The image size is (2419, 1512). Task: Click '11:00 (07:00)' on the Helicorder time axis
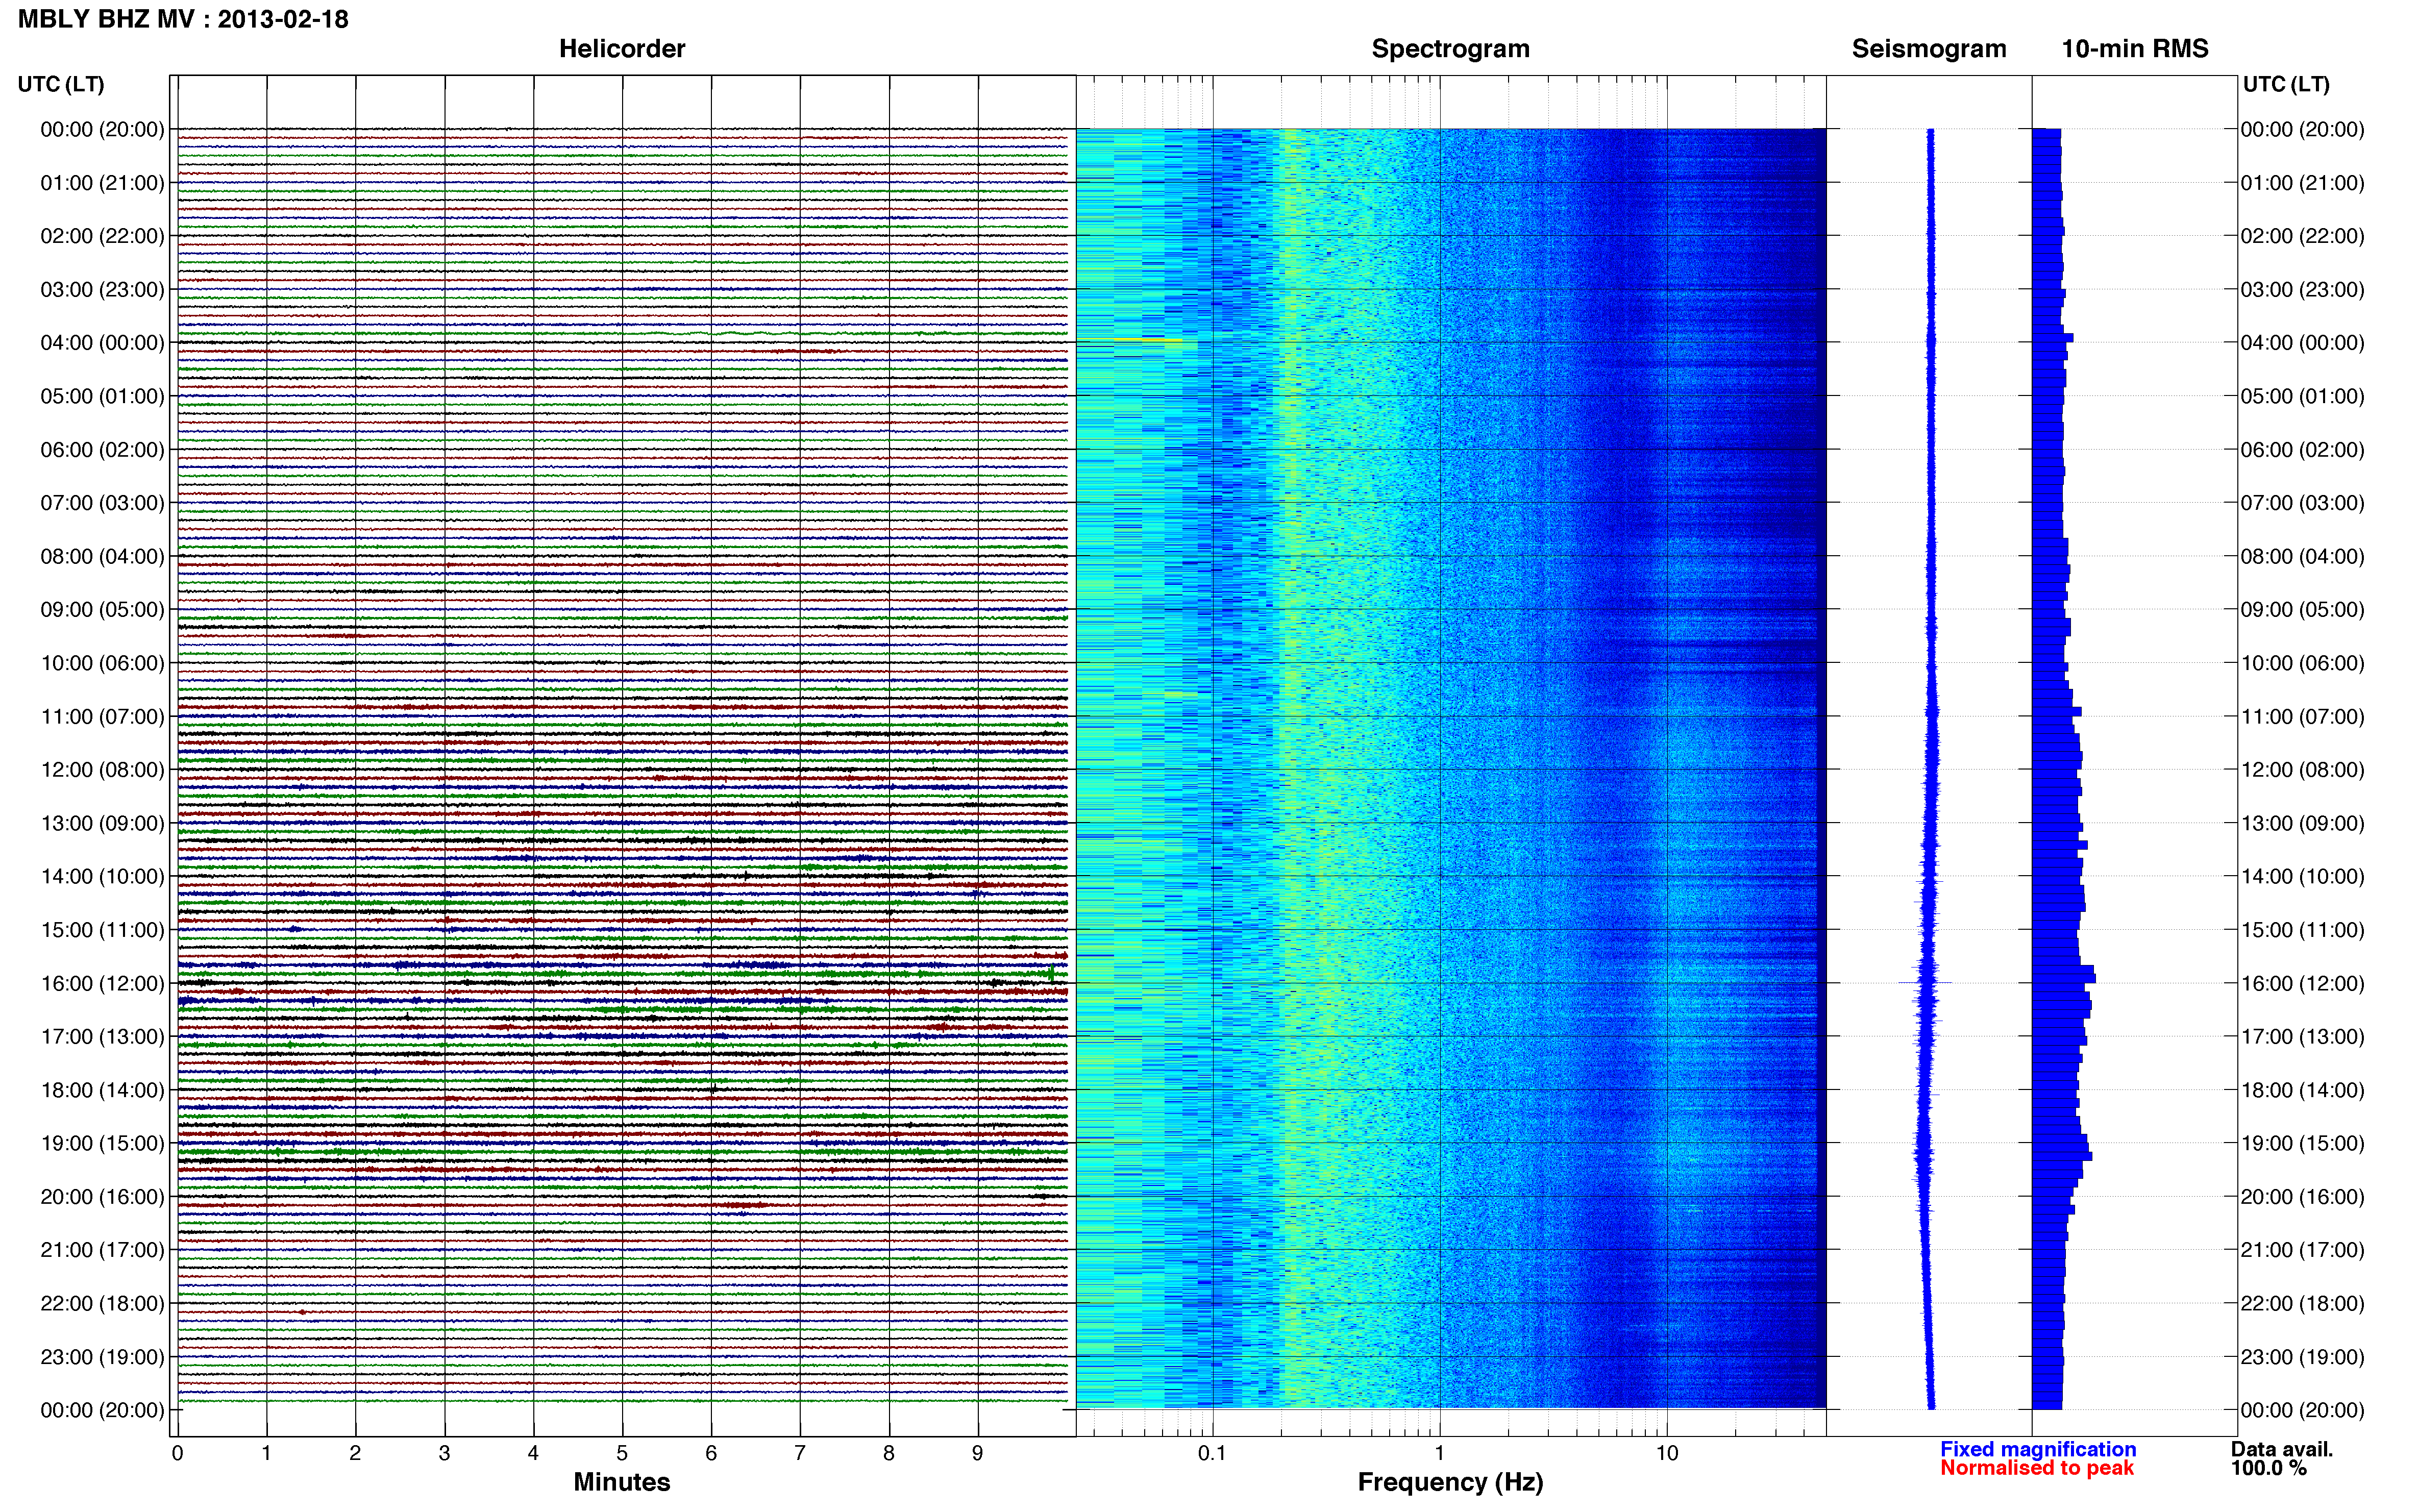point(103,716)
